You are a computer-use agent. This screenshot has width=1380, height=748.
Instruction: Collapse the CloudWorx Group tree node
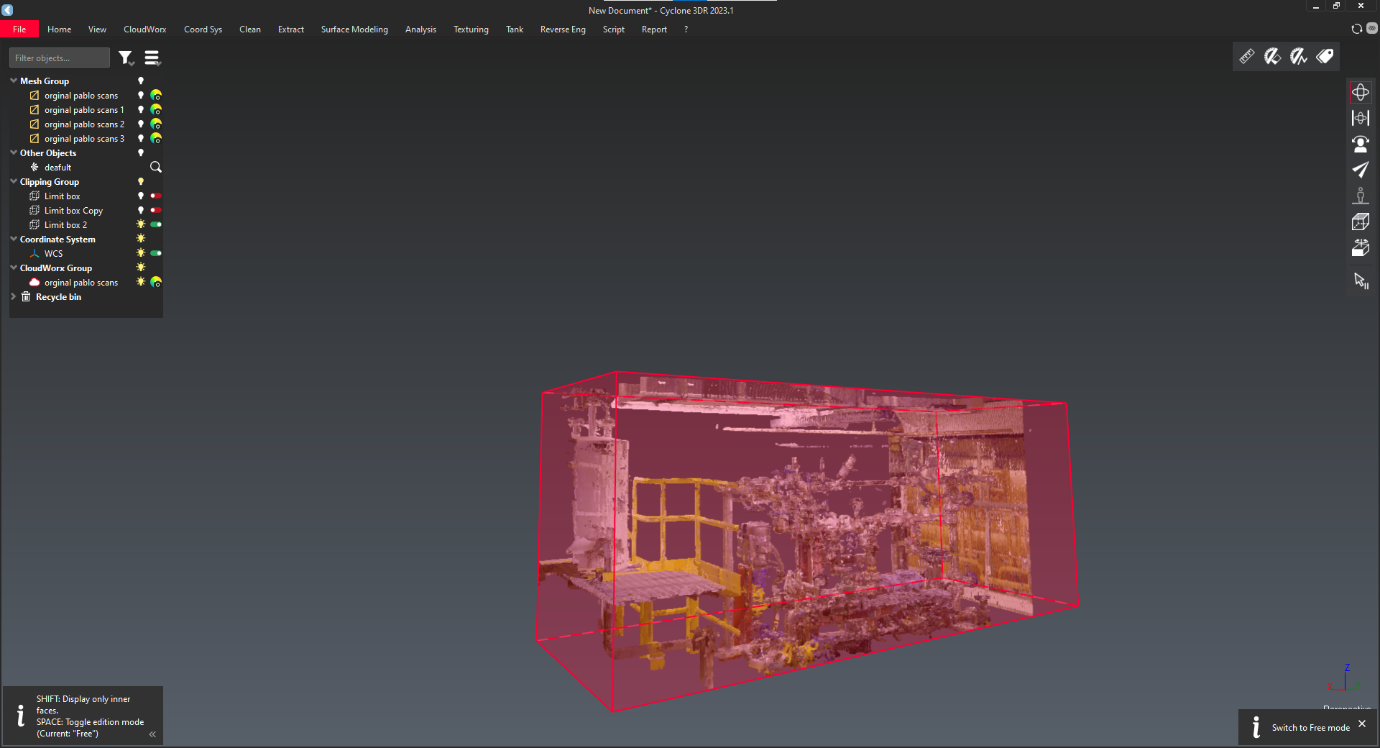pos(14,268)
